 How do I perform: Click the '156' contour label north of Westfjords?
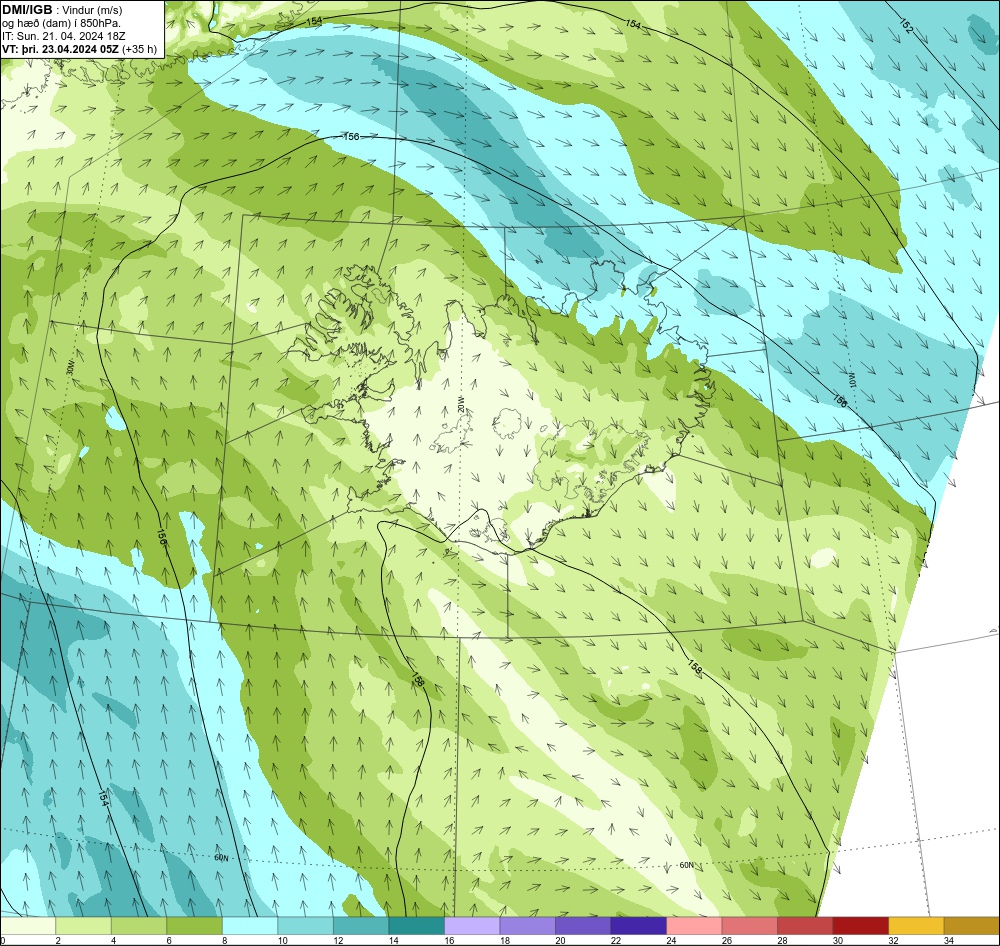pyautogui.click(x=351, y=137)
